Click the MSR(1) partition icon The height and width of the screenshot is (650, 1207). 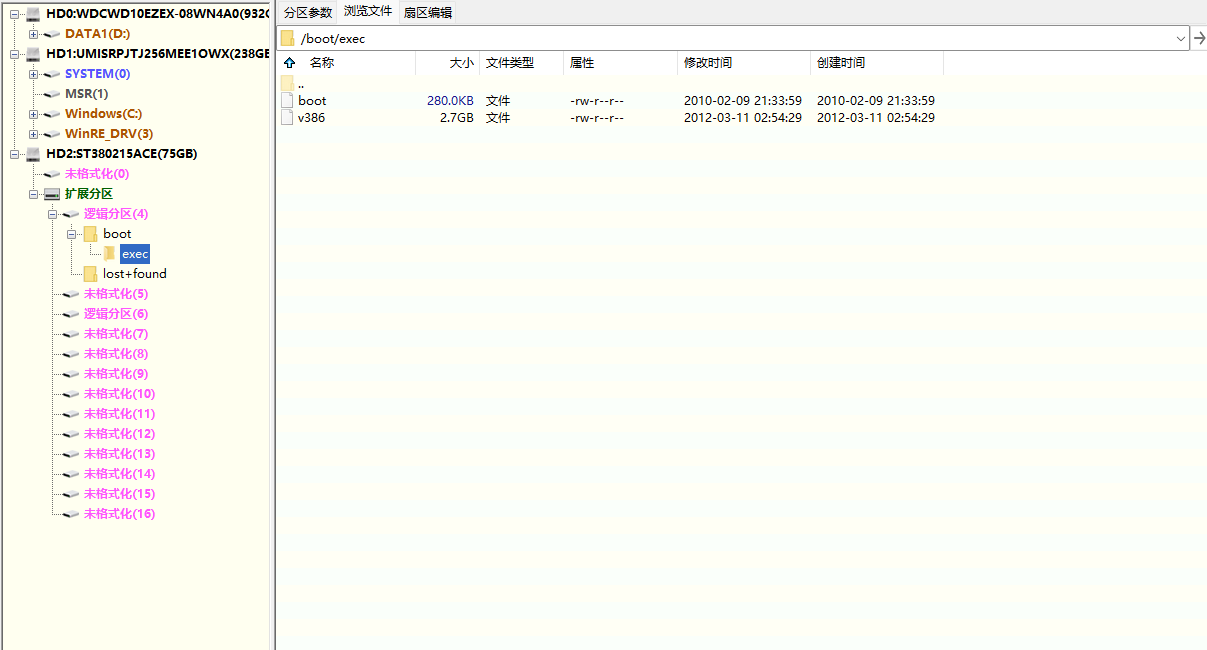point(51,93)
